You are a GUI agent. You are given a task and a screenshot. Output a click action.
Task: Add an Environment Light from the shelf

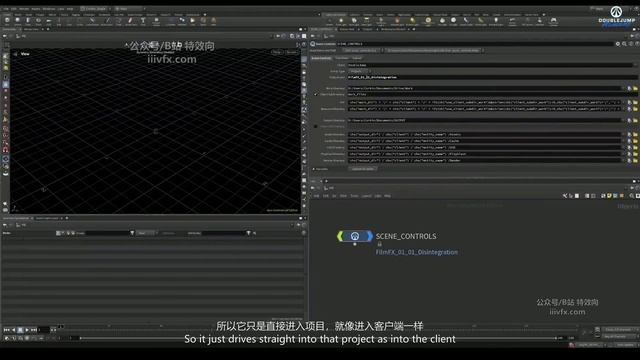(428, 21)
